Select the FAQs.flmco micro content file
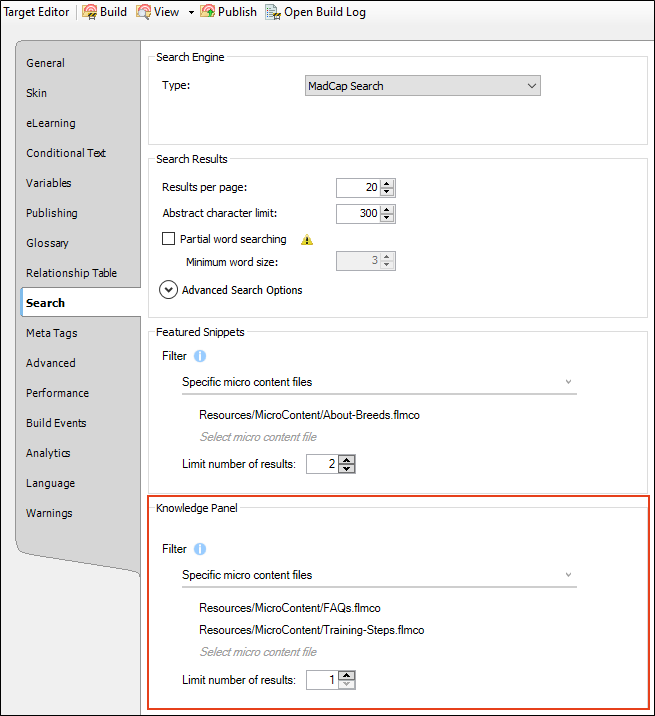 coord(290,608)
